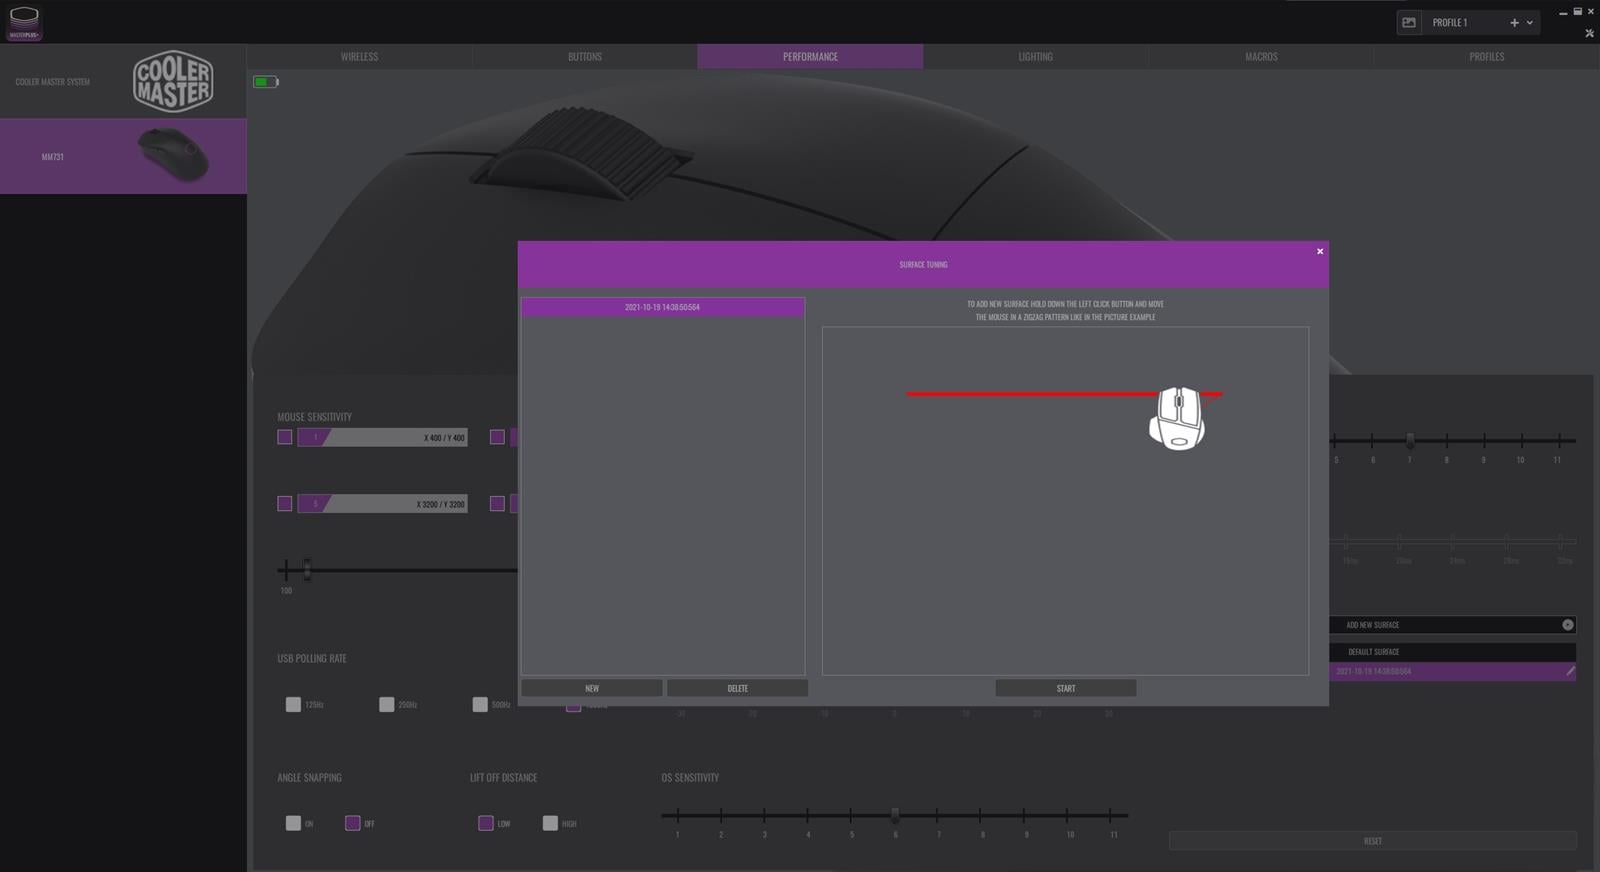This screenshot has height=872, width=1600.
Task: Click the Add New Surface bar
Action: coord(1452,625)
